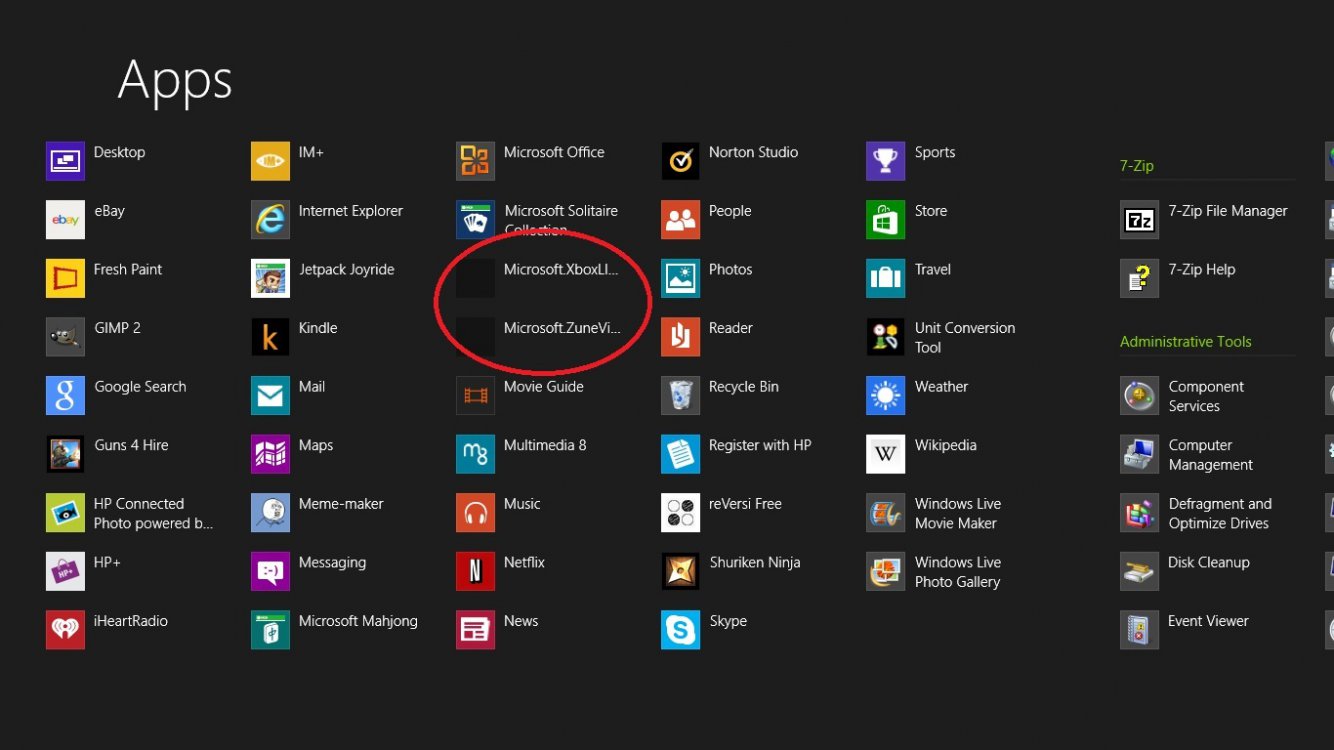
Task: Open the Music app icon
Action: [x=475, y=513]
